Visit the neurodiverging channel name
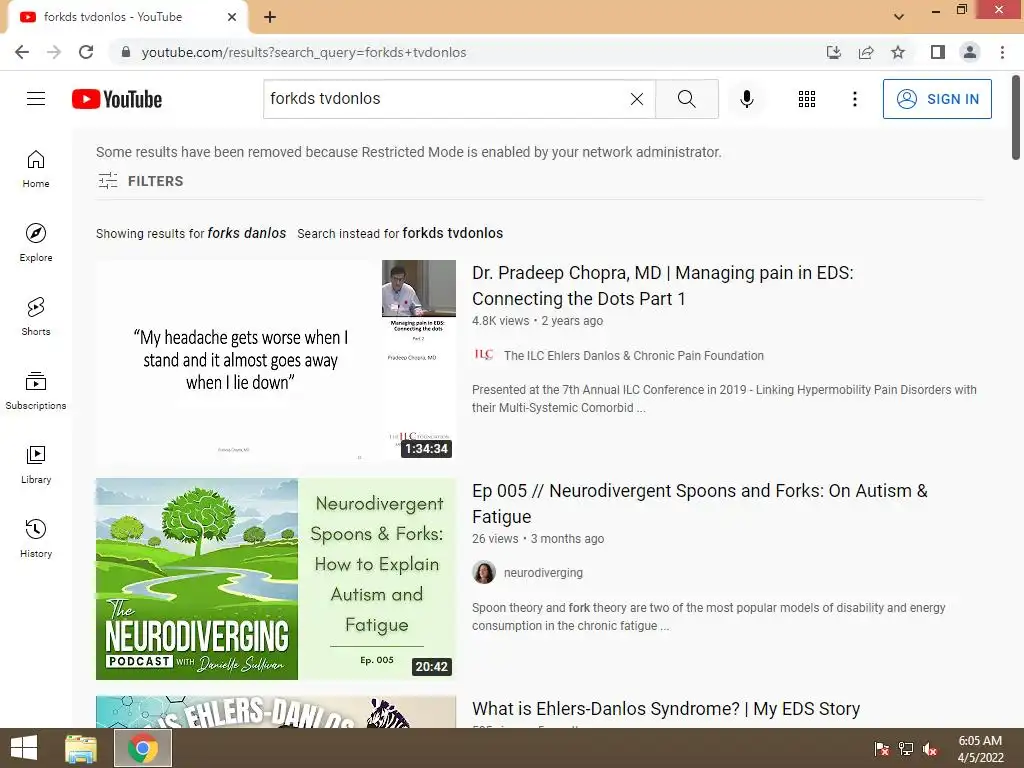The width and height of the screenshot is (1024, 768). point(543,573)
